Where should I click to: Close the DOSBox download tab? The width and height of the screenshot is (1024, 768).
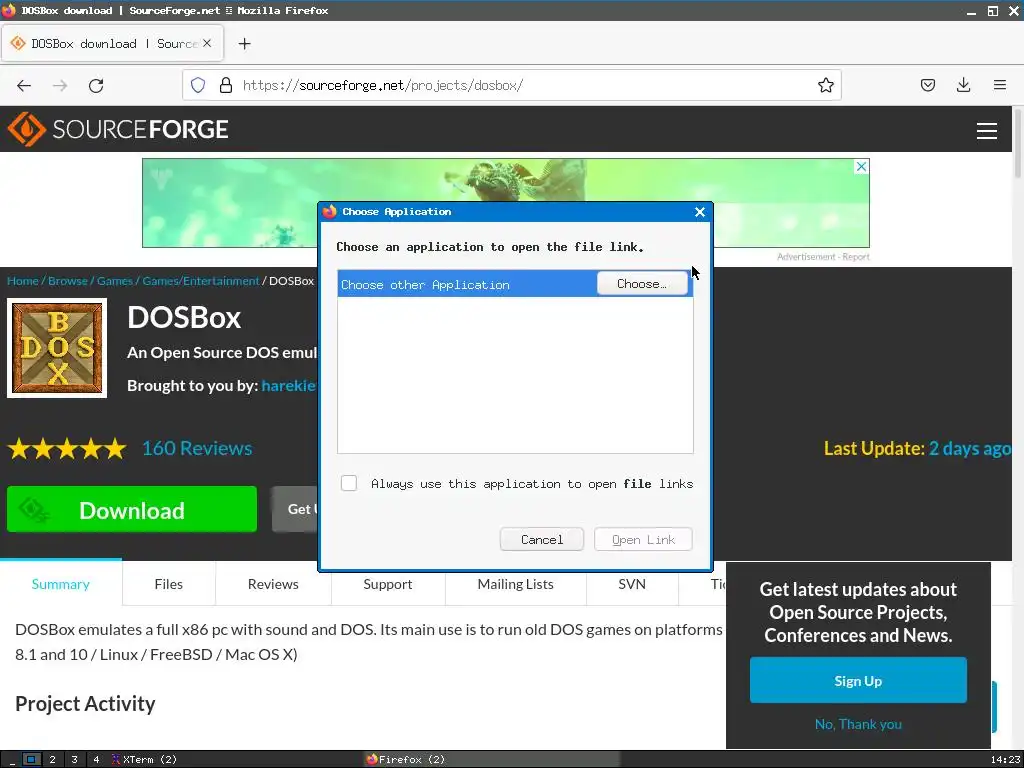pyautogui.click(x=207, y=43)
